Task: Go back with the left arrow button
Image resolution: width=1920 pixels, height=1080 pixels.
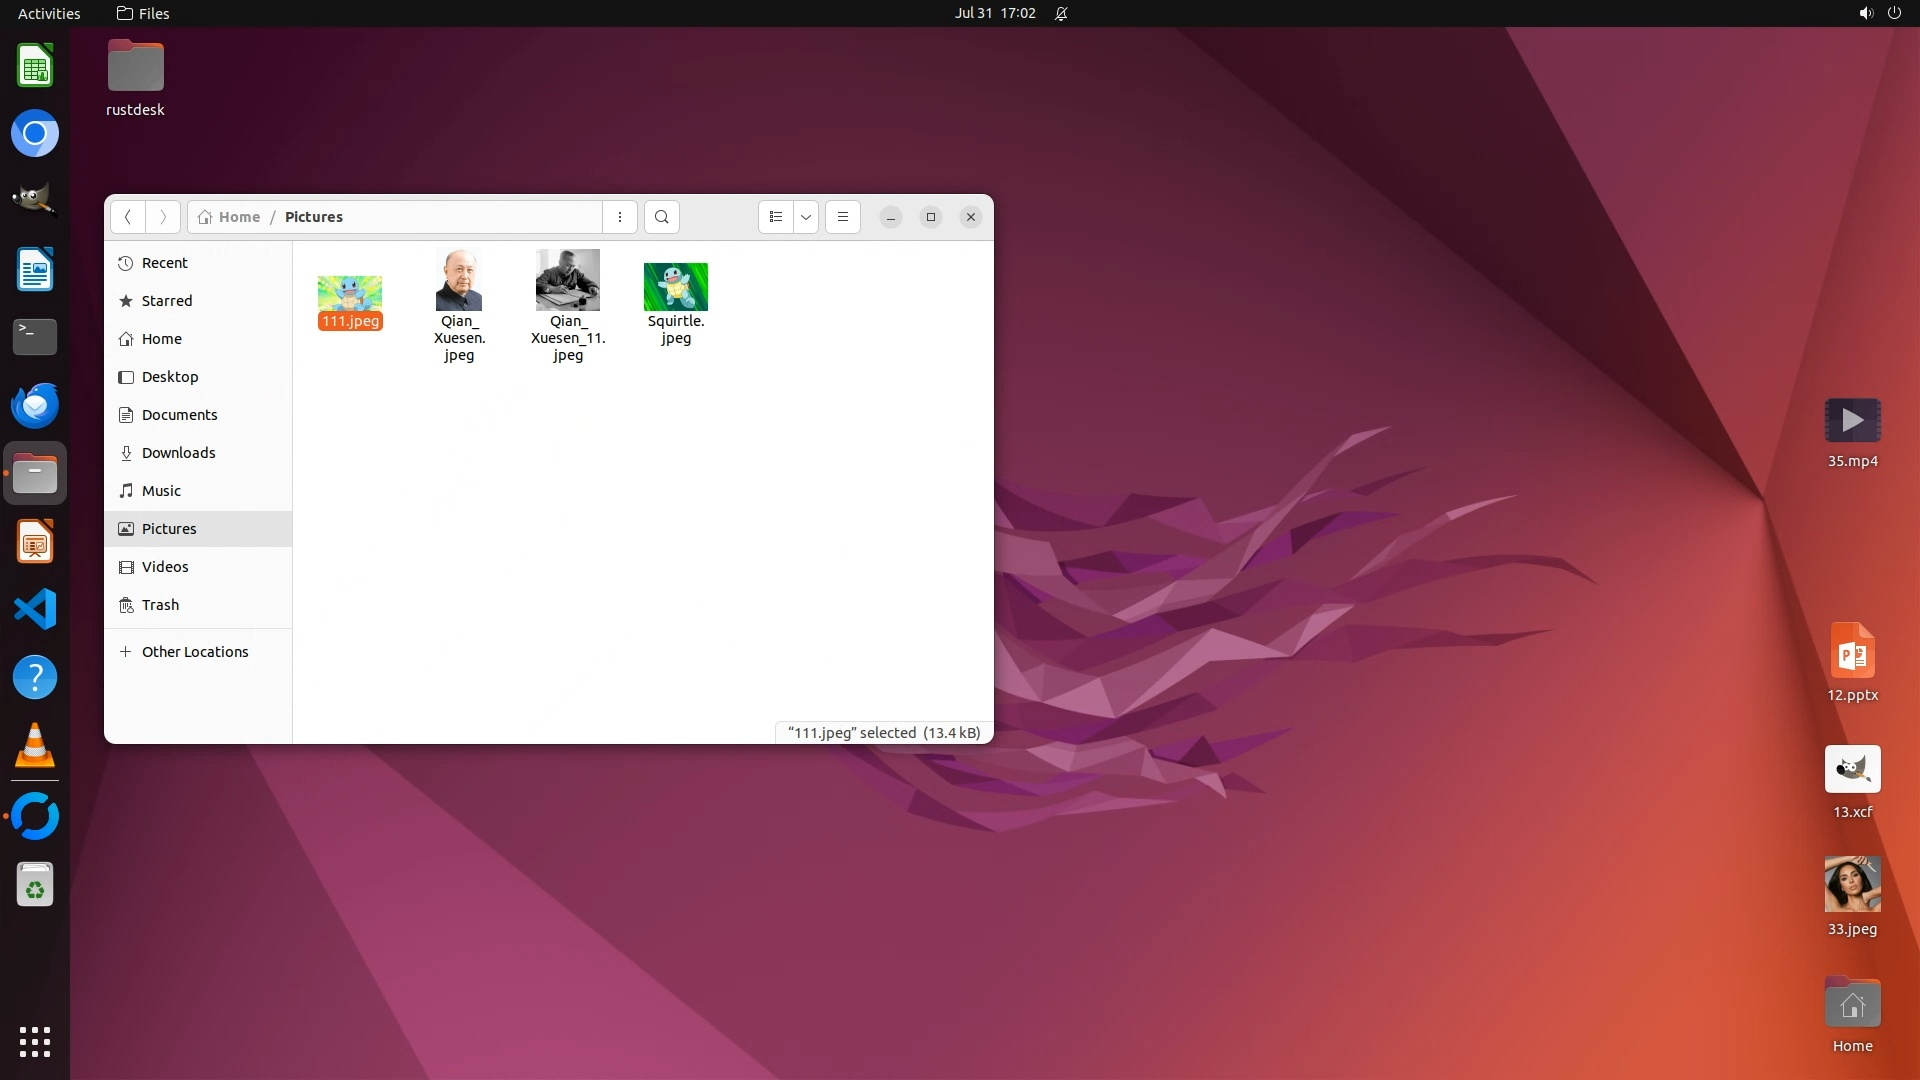Action: tap(128, 217)
